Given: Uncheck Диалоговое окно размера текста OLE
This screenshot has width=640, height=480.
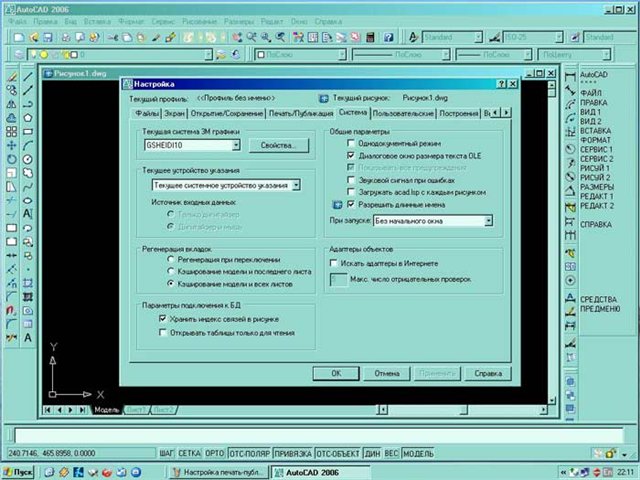Looking at the screenshot, I should click(351, 156).
